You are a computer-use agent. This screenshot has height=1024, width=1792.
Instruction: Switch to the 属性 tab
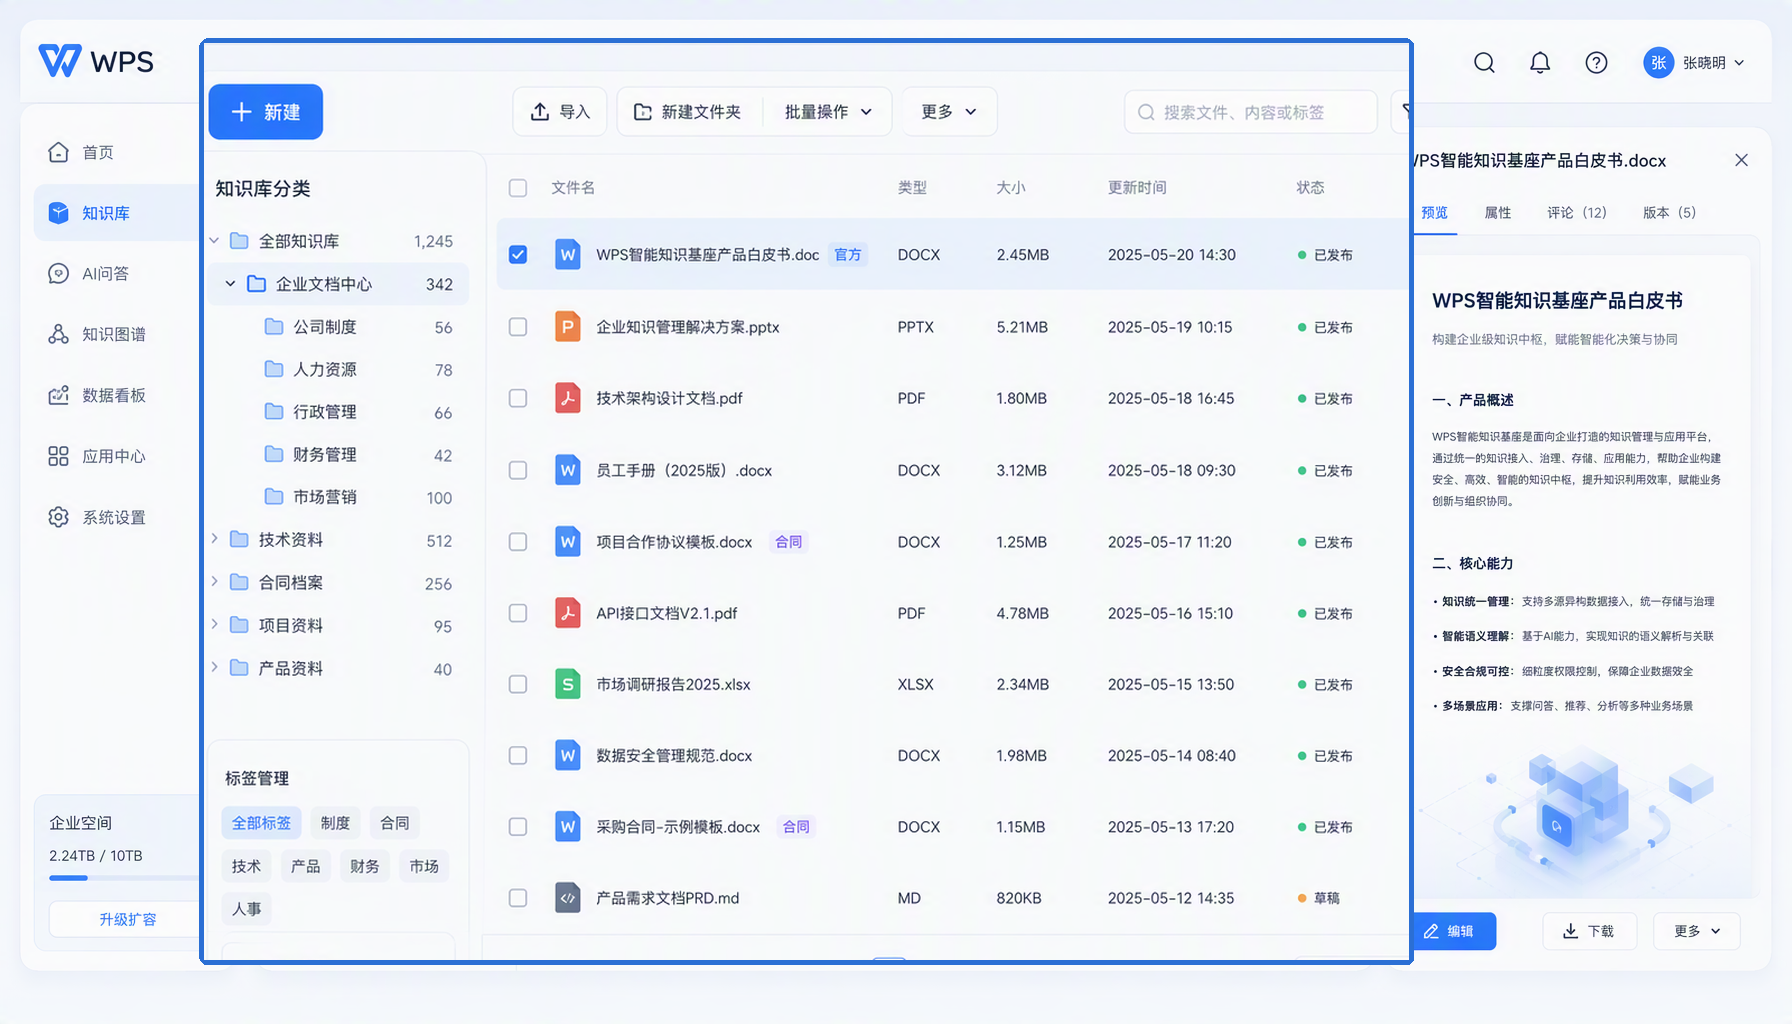[1497, 213]
